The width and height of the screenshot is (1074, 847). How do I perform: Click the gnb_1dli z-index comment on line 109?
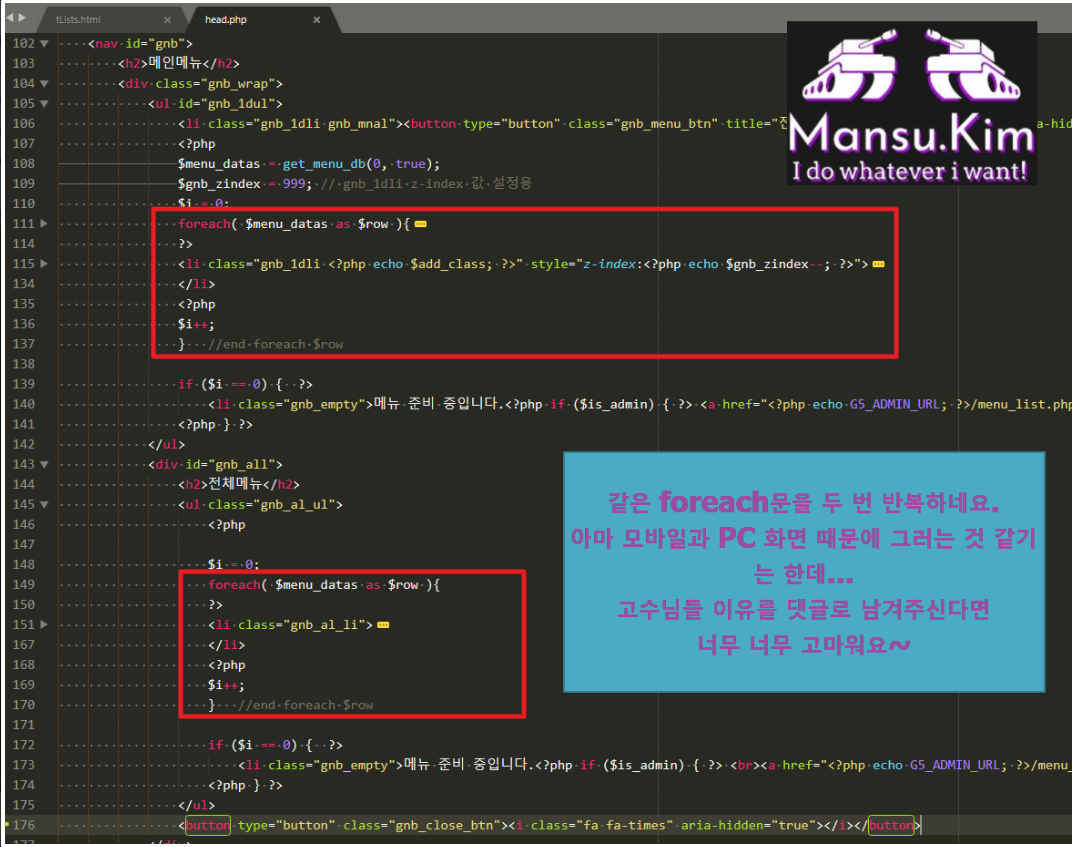click(426, 184)
